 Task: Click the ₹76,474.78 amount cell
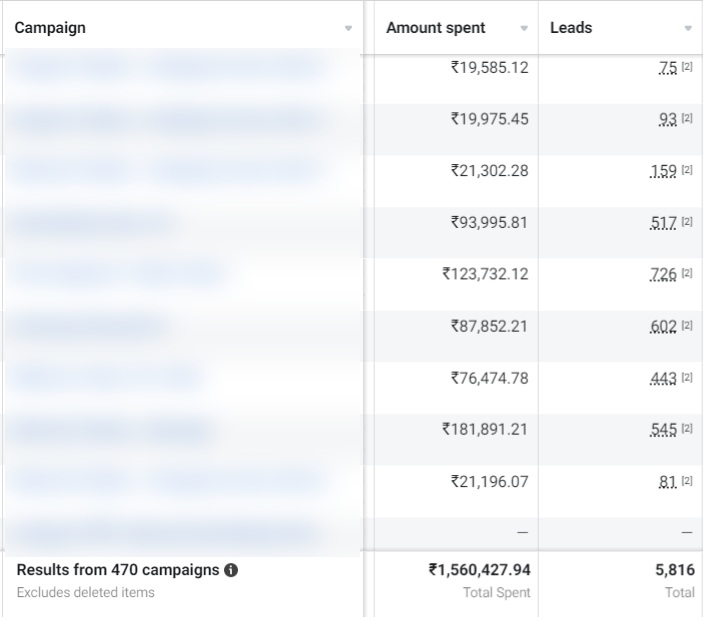tap(490, 378)
